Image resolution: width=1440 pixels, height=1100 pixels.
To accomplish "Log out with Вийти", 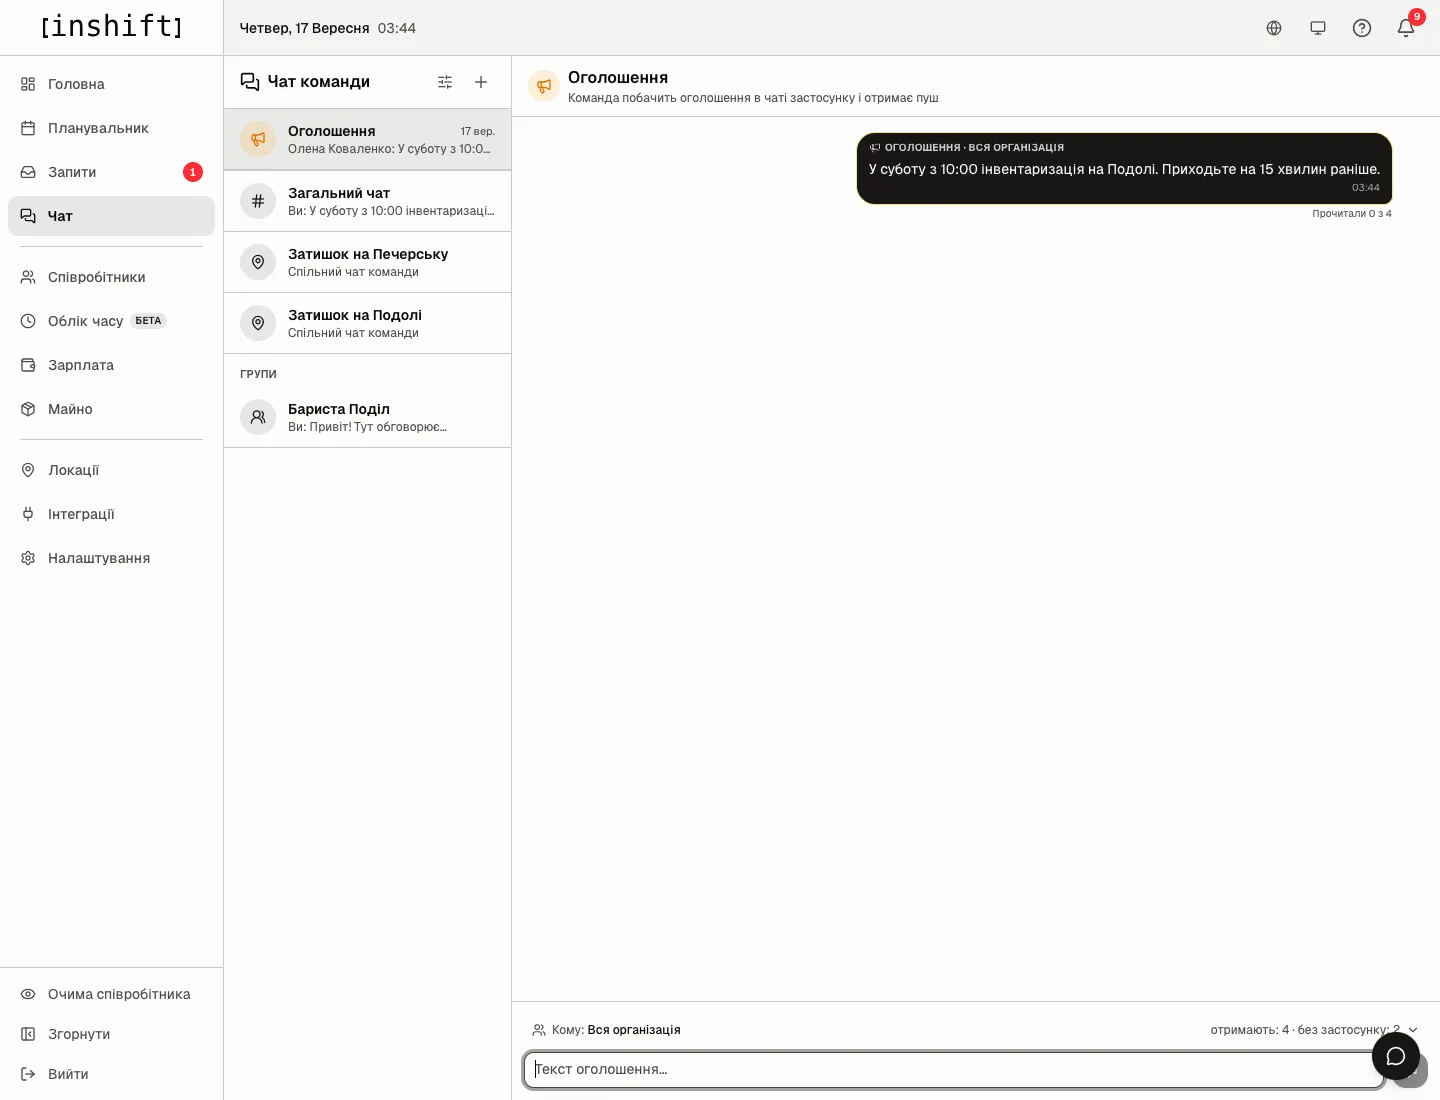I will click(x=111, y=1074).
